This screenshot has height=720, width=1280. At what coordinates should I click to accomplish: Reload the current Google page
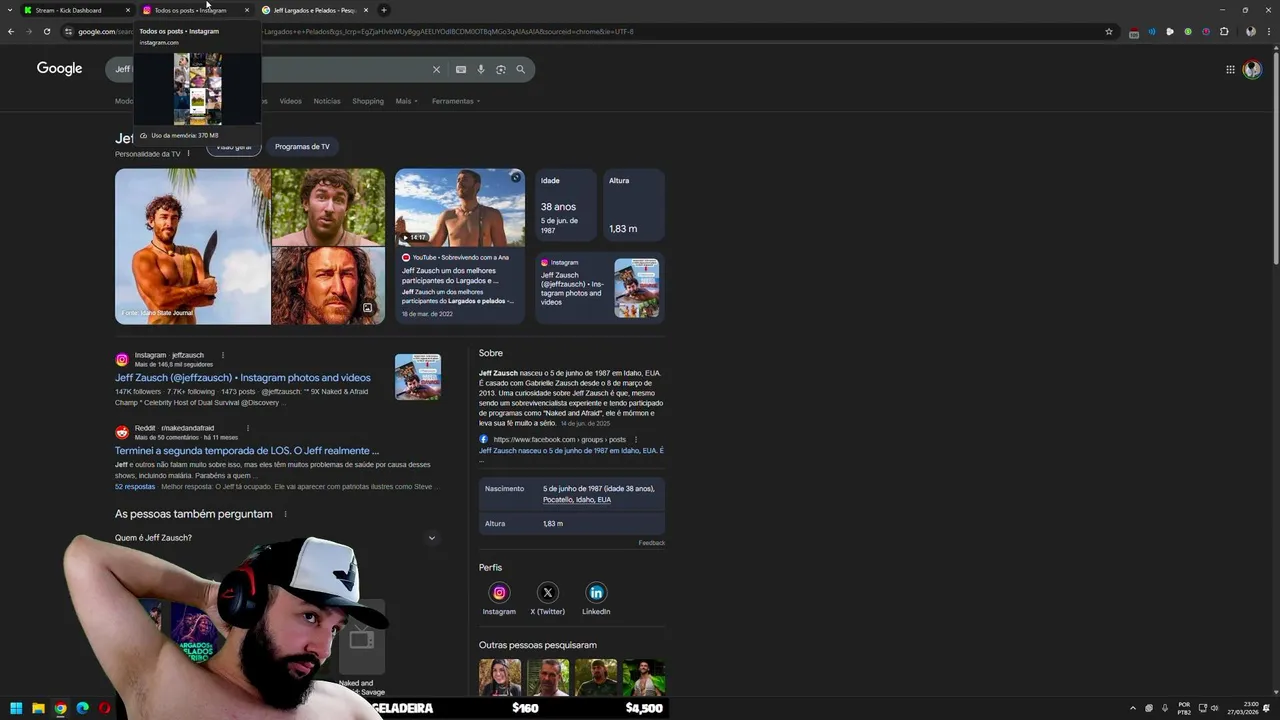click(47, 31)
